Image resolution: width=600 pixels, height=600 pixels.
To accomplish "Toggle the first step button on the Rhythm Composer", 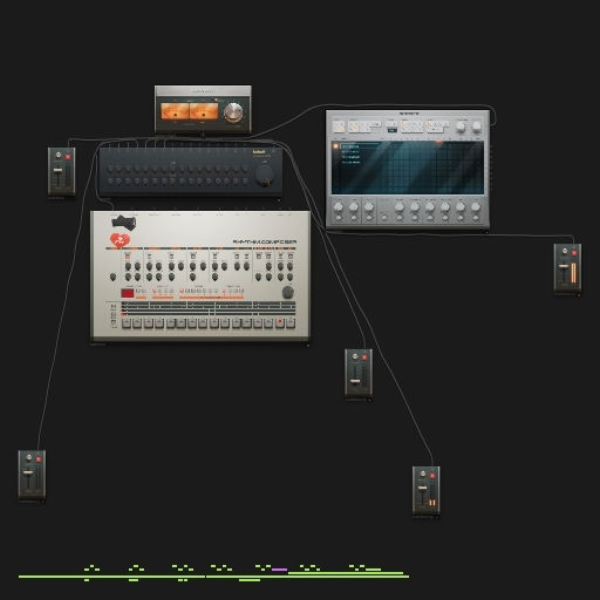I will pyautogui.click(x=126, y=323).
